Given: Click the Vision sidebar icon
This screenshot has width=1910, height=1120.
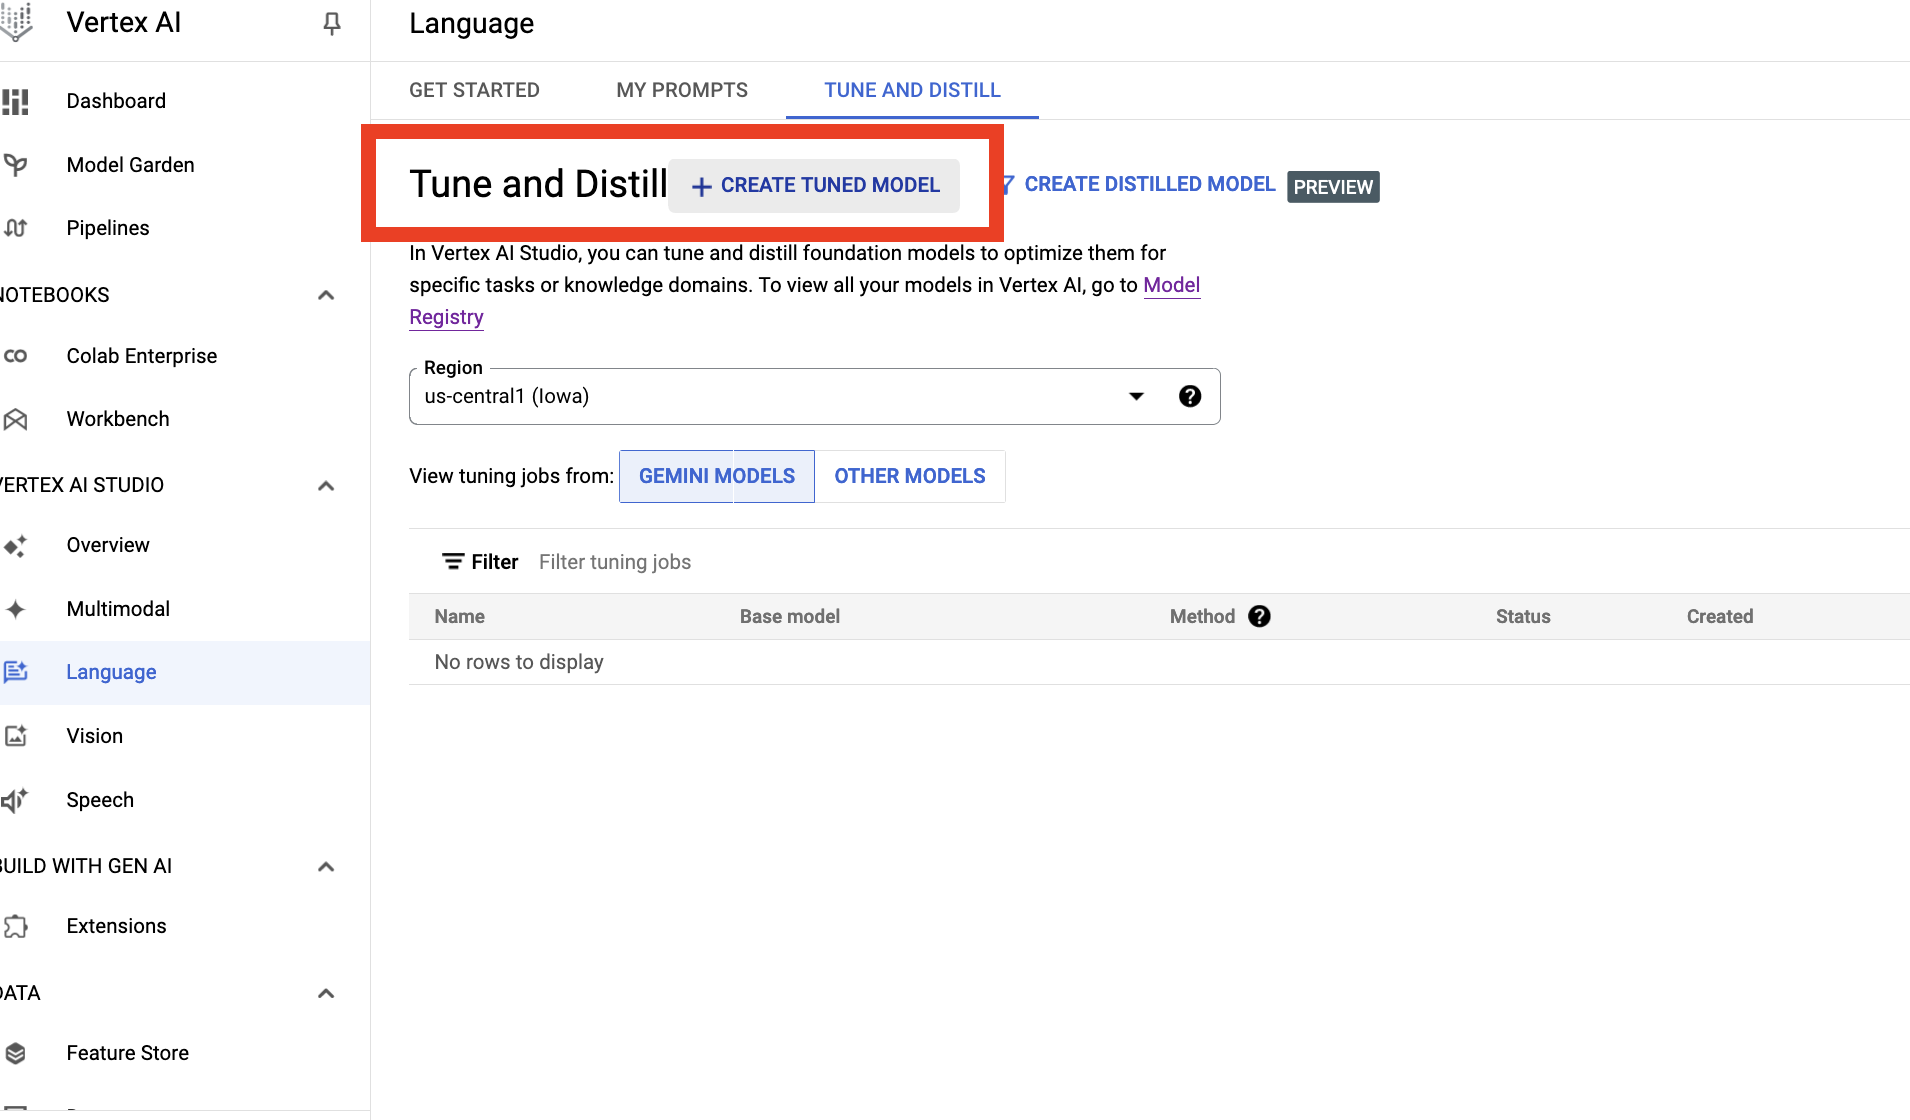Looking at the screenshot, I should pyautogui.click(x=15, y=736).
